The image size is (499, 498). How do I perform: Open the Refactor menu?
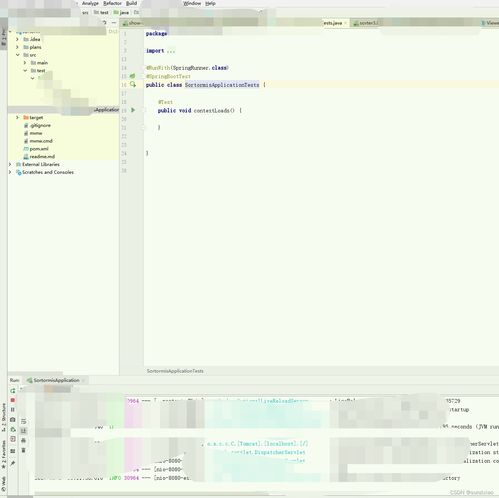click(112, 3)
